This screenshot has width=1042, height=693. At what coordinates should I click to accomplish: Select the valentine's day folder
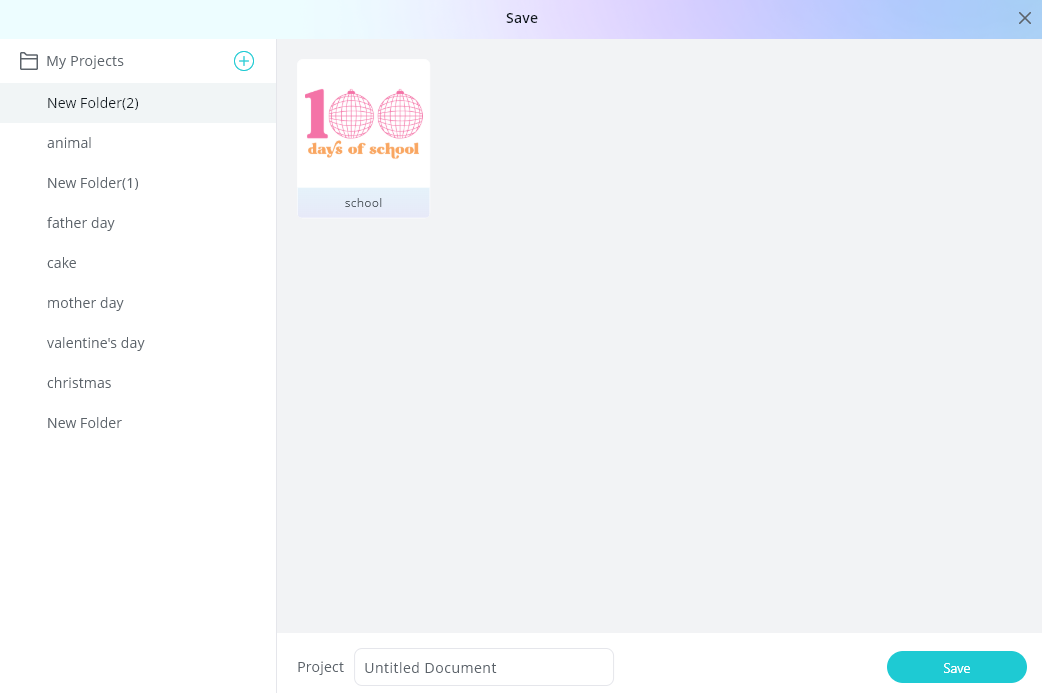(138, 343)
